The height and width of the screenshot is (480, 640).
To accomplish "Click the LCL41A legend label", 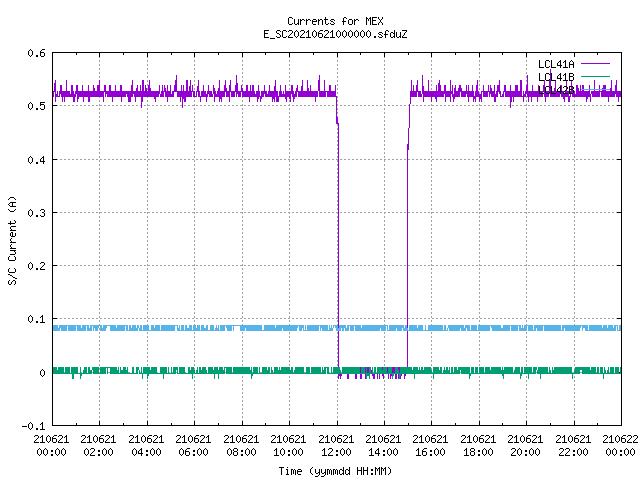I will coord(556,64).
